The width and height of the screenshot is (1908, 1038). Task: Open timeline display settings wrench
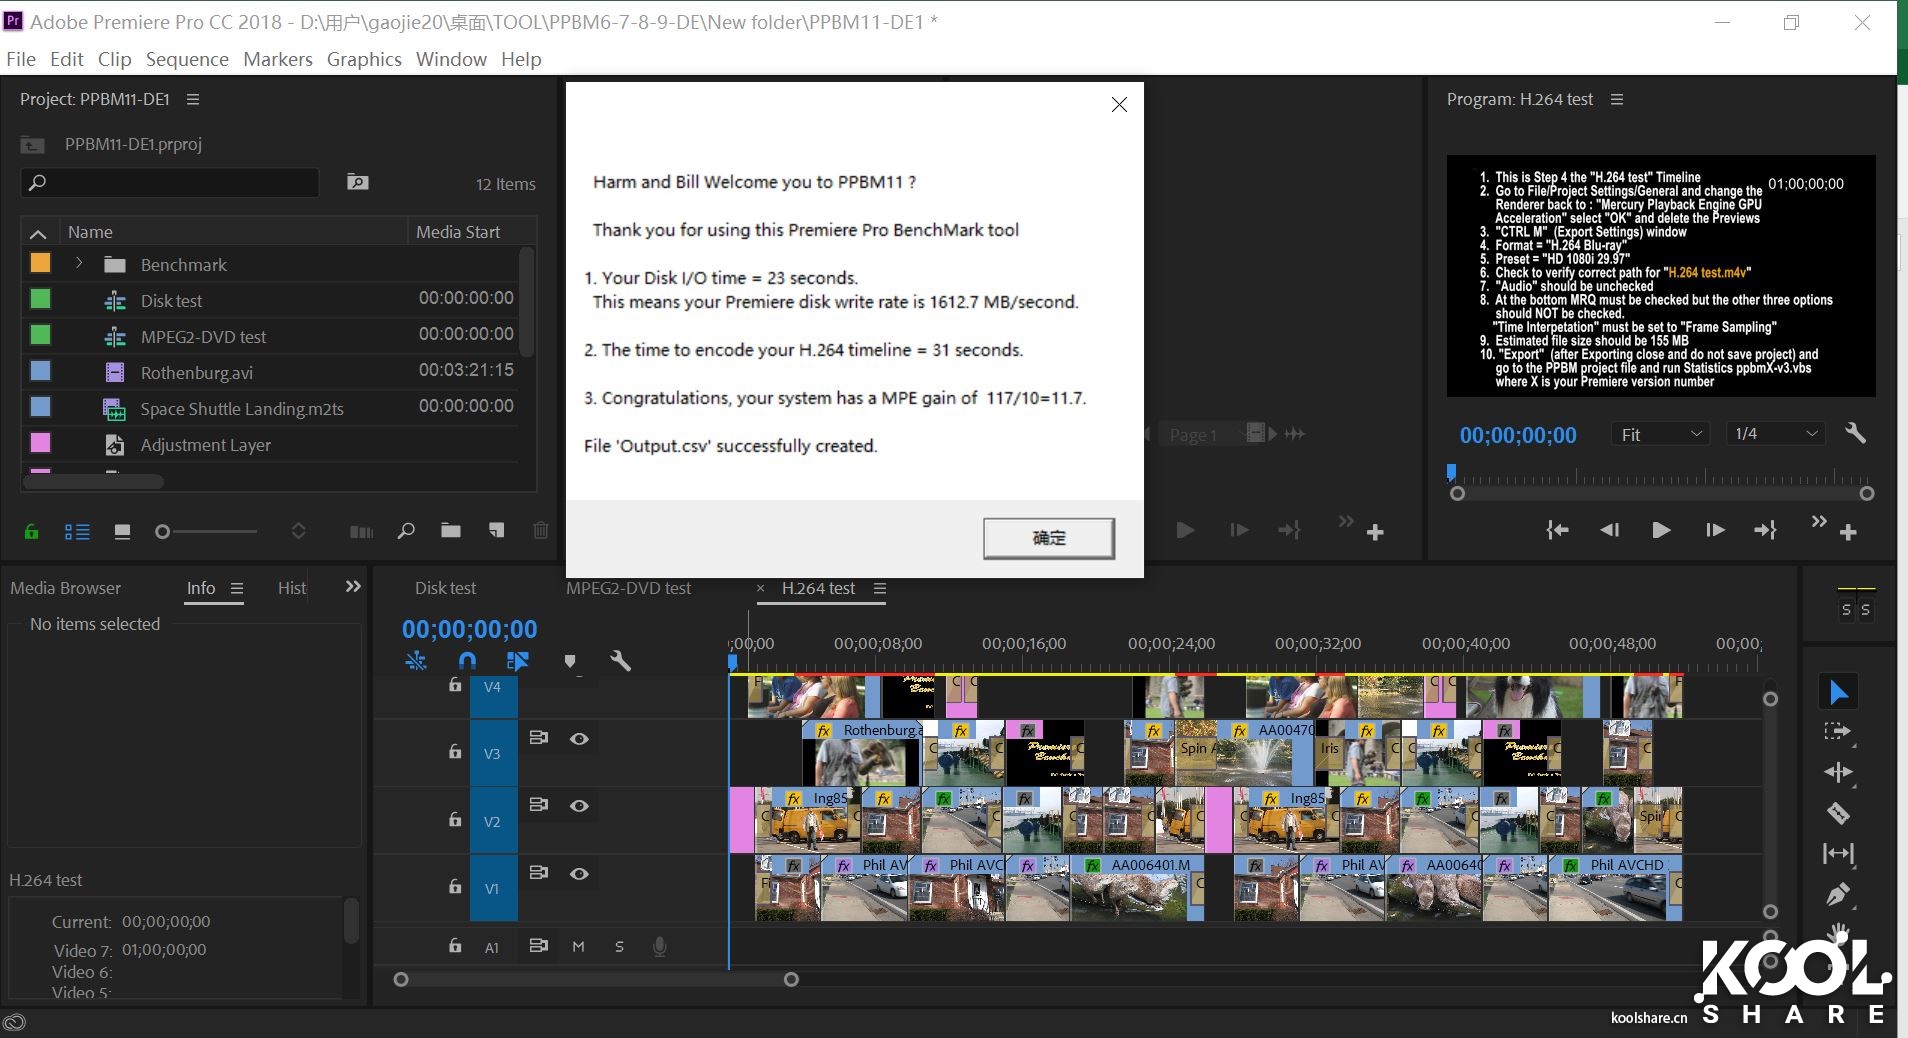pyautogui.click(x=620, y=661)
